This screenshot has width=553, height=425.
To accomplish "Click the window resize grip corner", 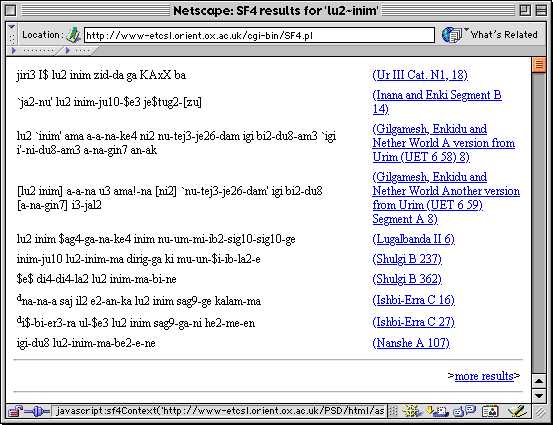I will 540,411.
